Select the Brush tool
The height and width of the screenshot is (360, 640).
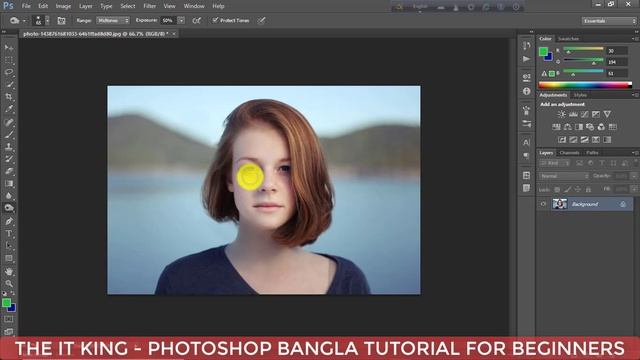[x=9, y=134]
